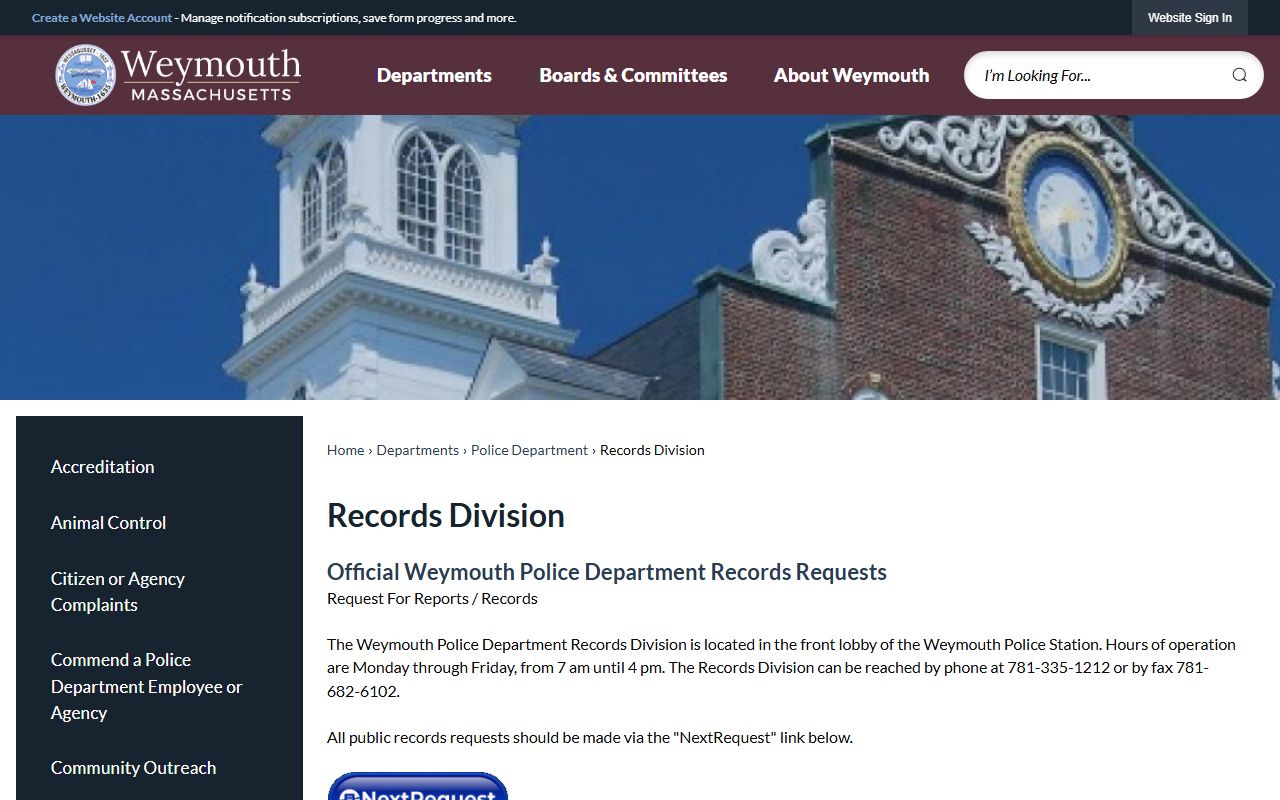Viewport: 1280px width, 800px height.
Task: Click the search magnifier icon
Action: (1239, 75)
